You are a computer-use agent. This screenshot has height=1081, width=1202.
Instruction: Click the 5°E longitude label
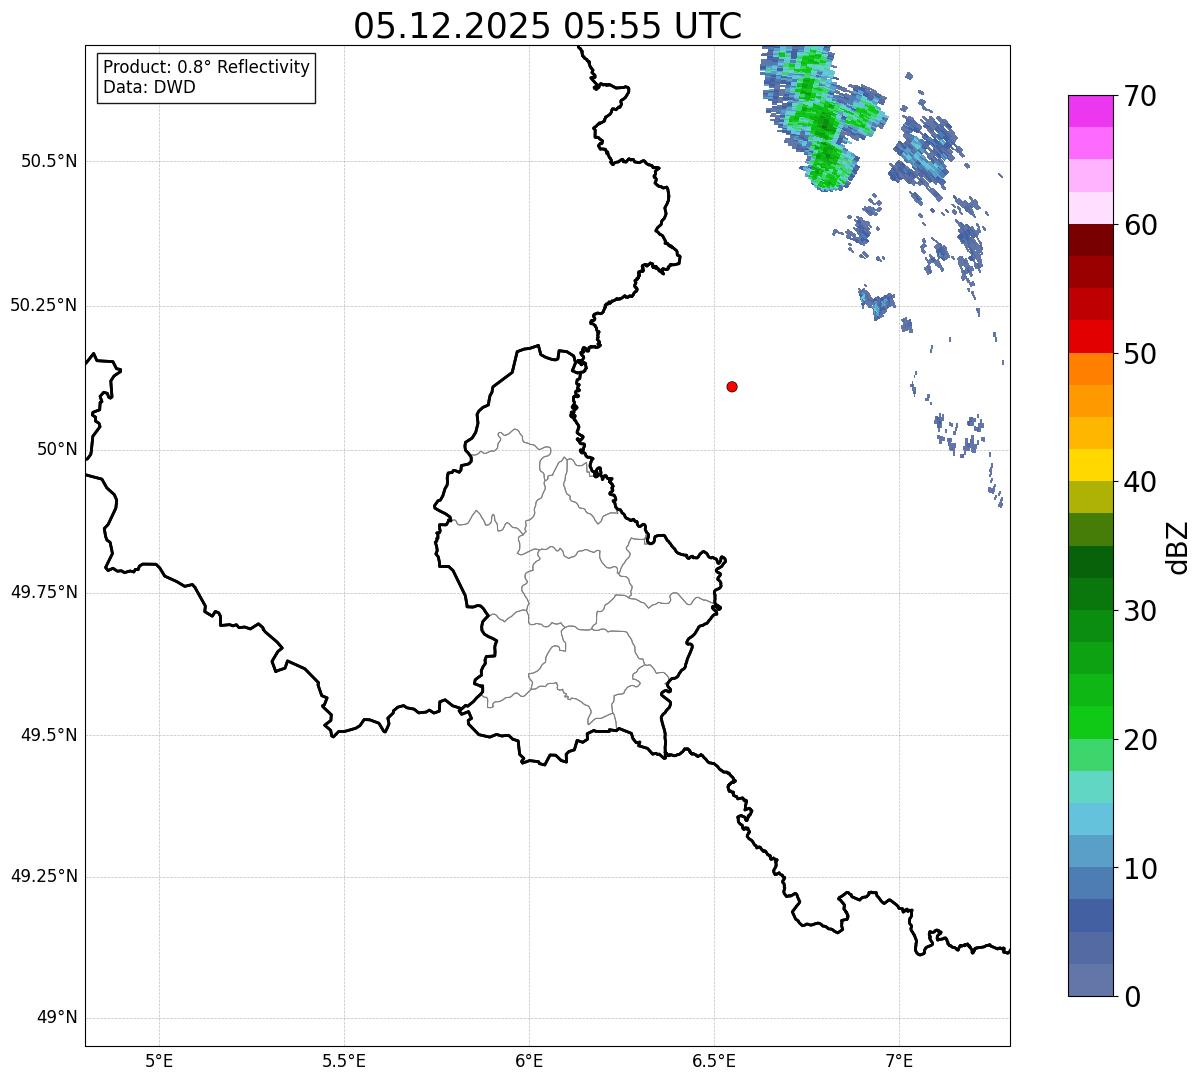[159, 1060]
